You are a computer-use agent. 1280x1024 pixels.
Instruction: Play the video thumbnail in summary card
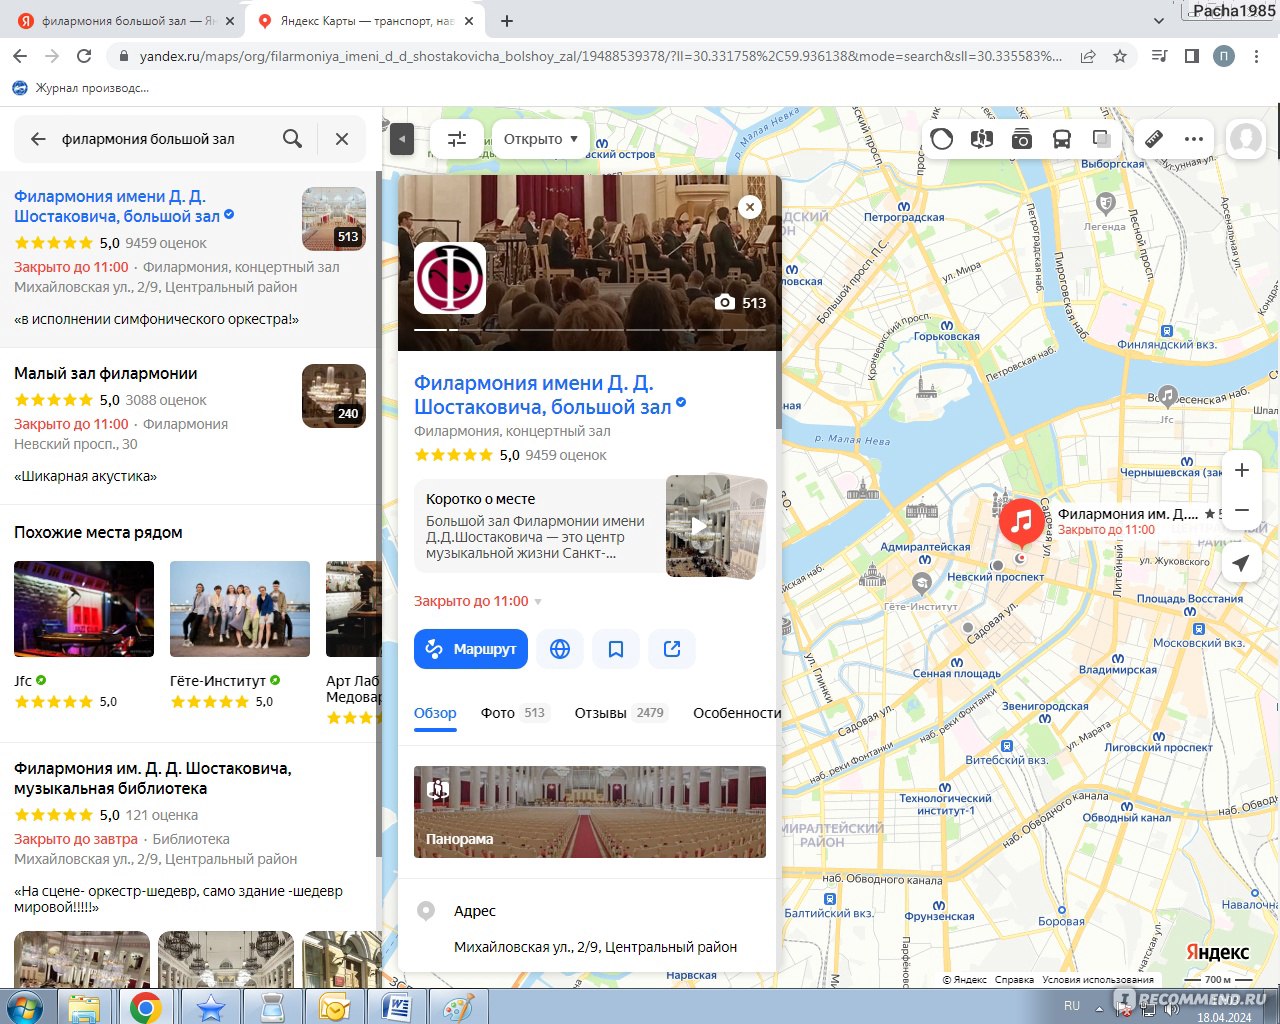point(699,526)
